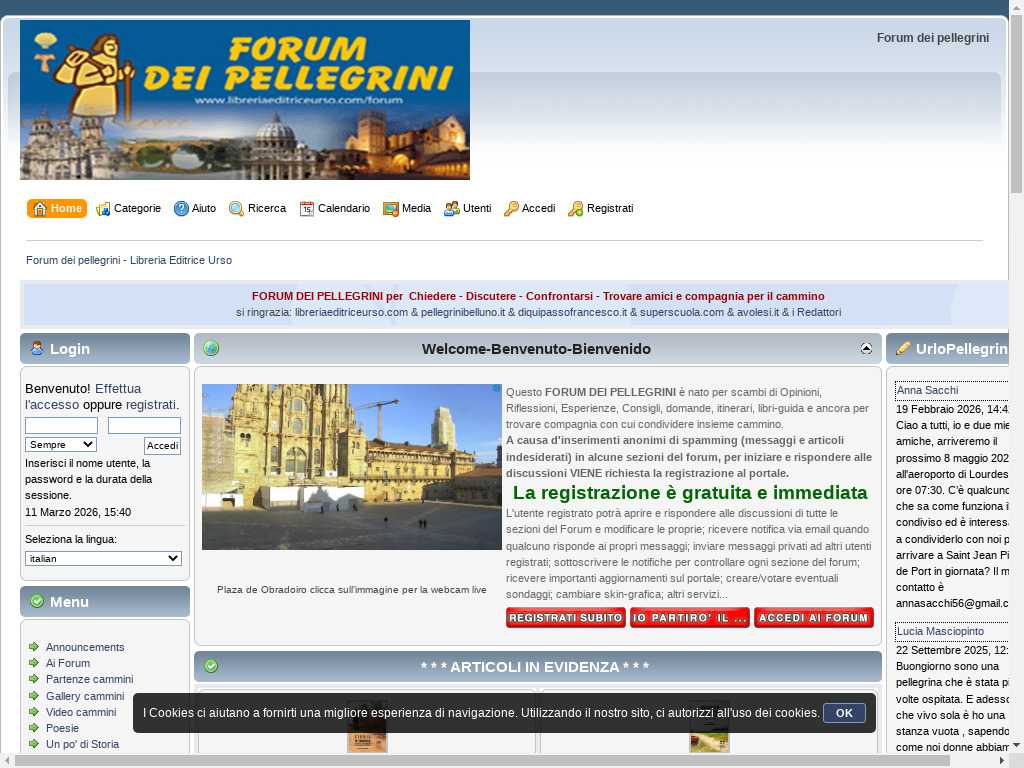
Task: Click the Ricerca magnifier icon
Action: tap(236, 209)
